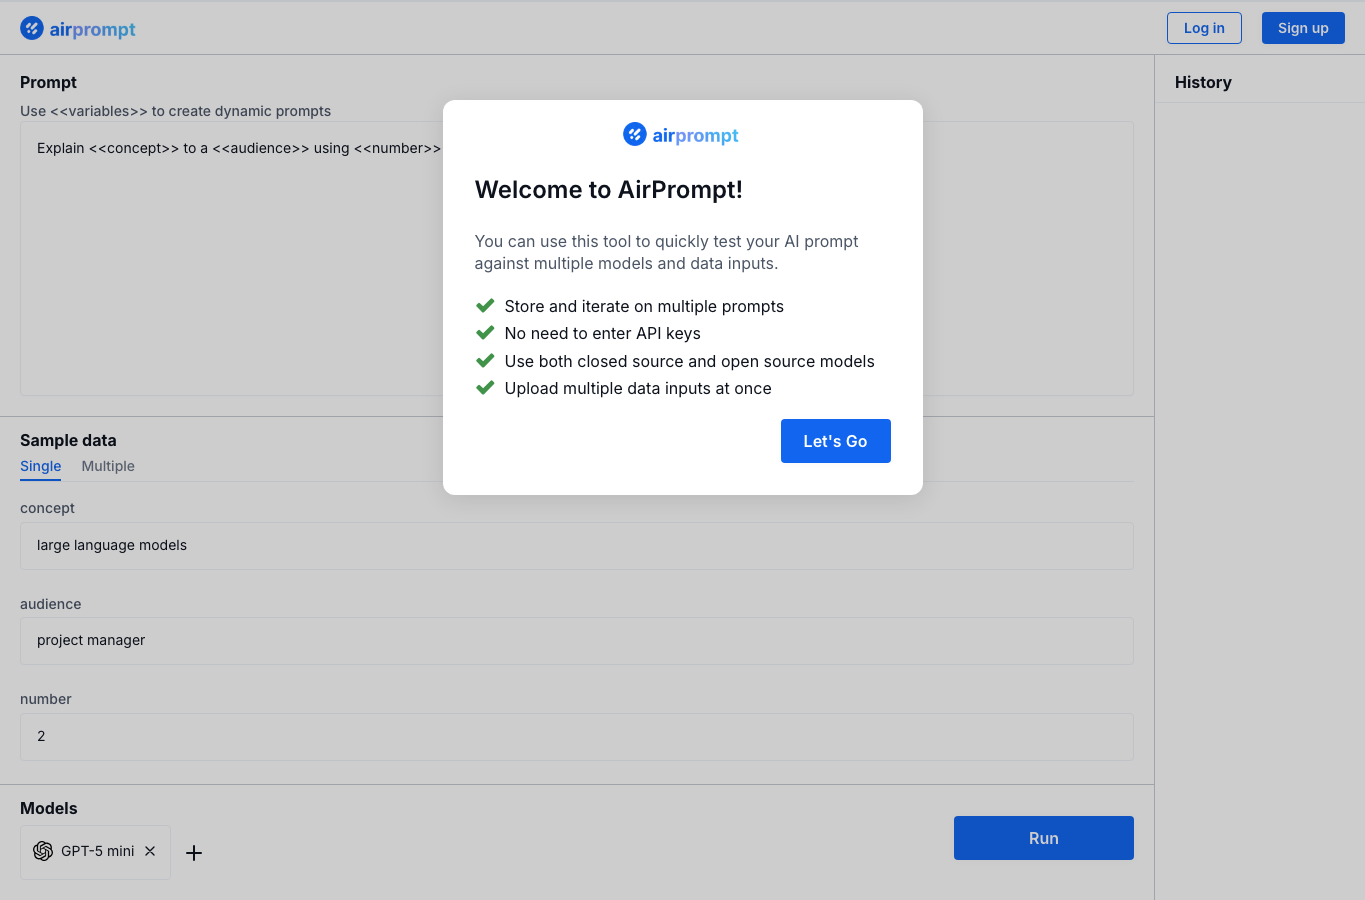Click the GPT-5 mini OpenAI icon
Viewport: 1365px width, 900px height.
(x=43, y=851)
